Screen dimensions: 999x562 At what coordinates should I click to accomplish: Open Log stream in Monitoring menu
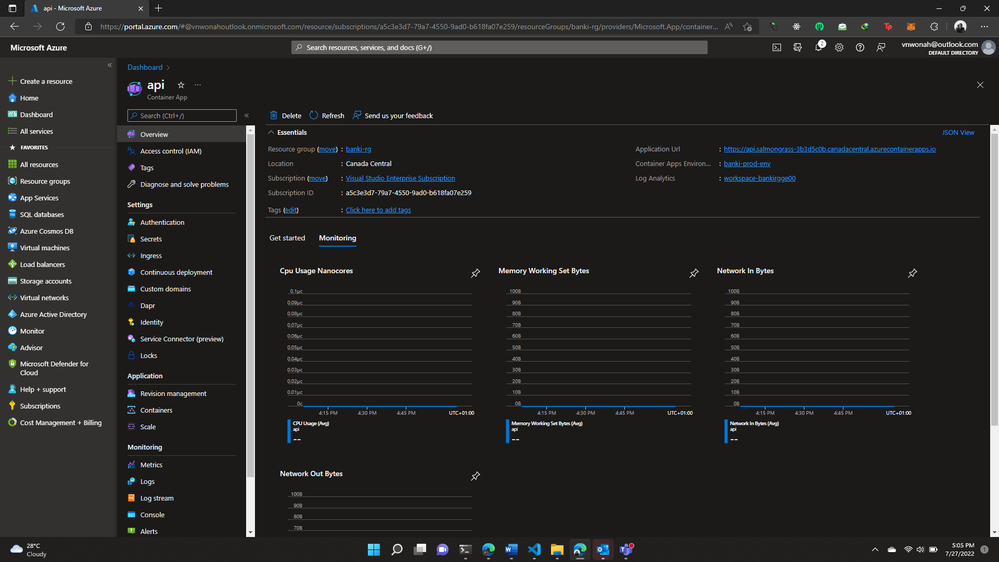tap(157, 498)
